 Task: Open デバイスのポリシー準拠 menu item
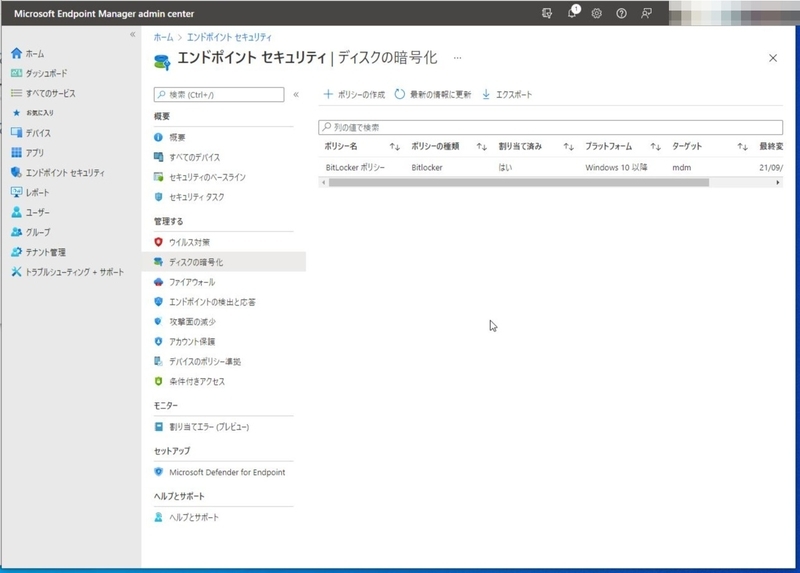click(205, 362)
